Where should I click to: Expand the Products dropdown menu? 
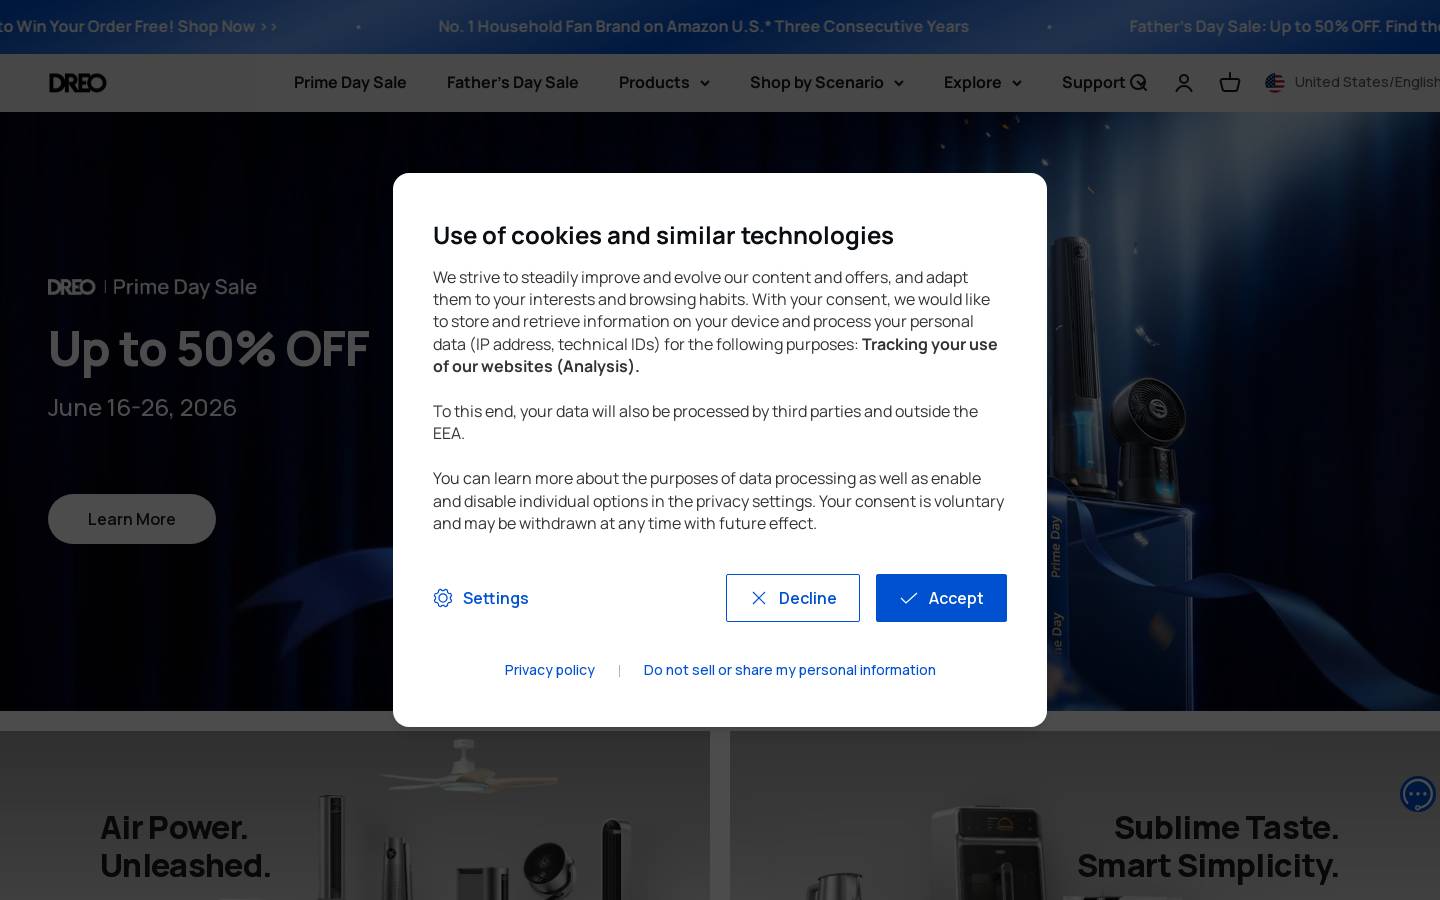[x=664, y=83]
